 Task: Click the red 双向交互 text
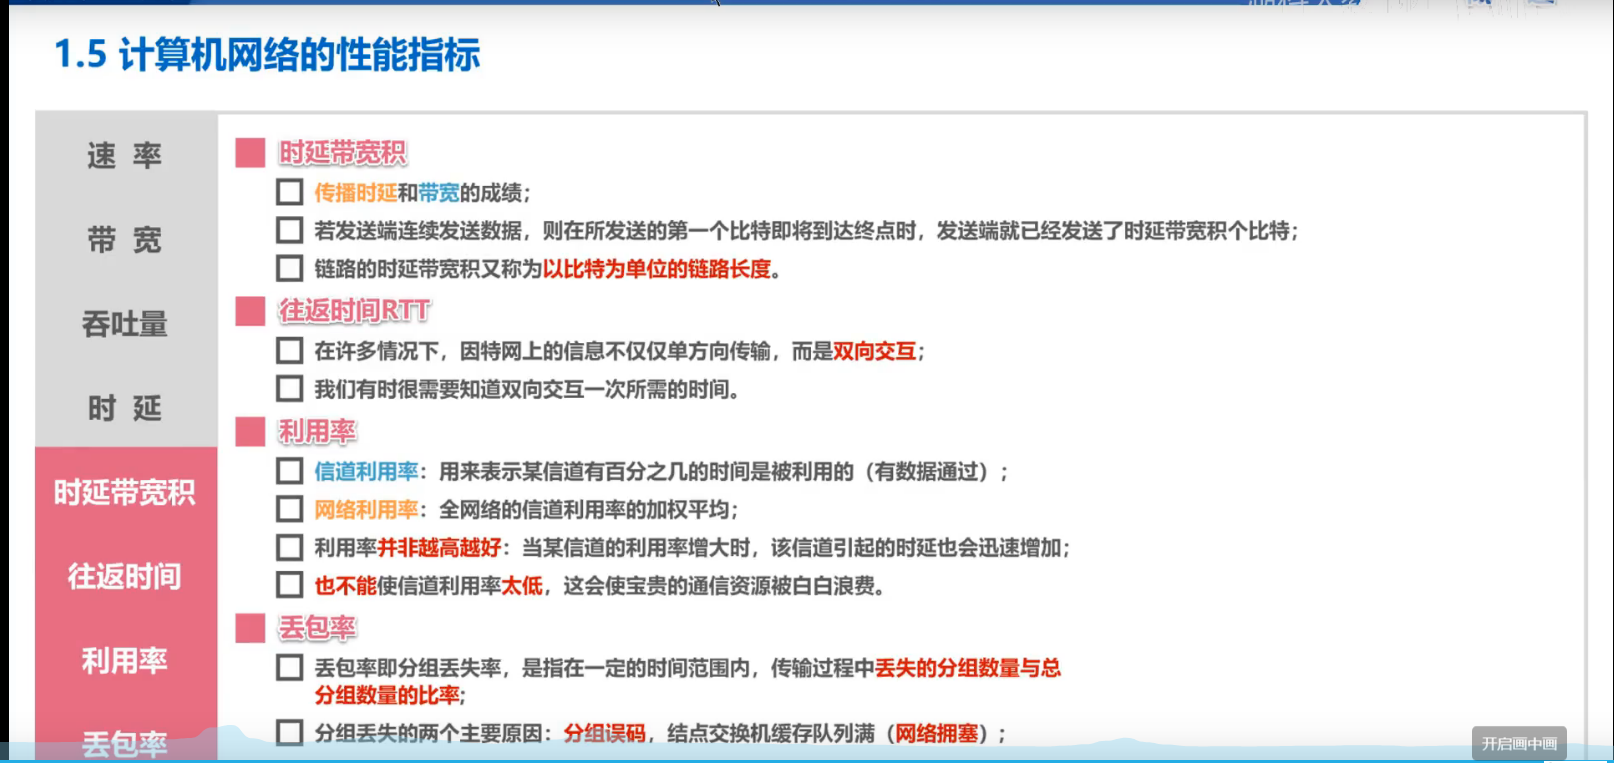click(x=874, y=351)
